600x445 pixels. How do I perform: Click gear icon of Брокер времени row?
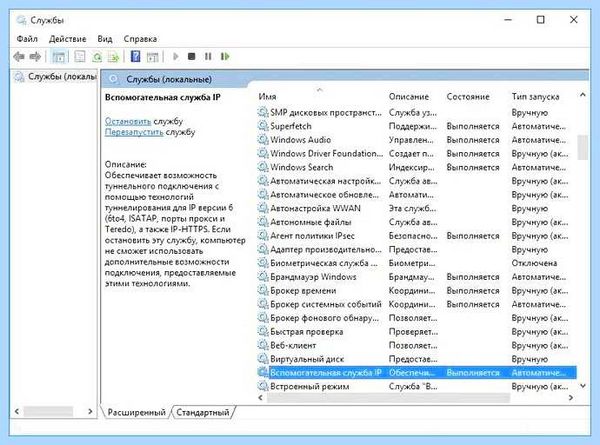(263, 290)
